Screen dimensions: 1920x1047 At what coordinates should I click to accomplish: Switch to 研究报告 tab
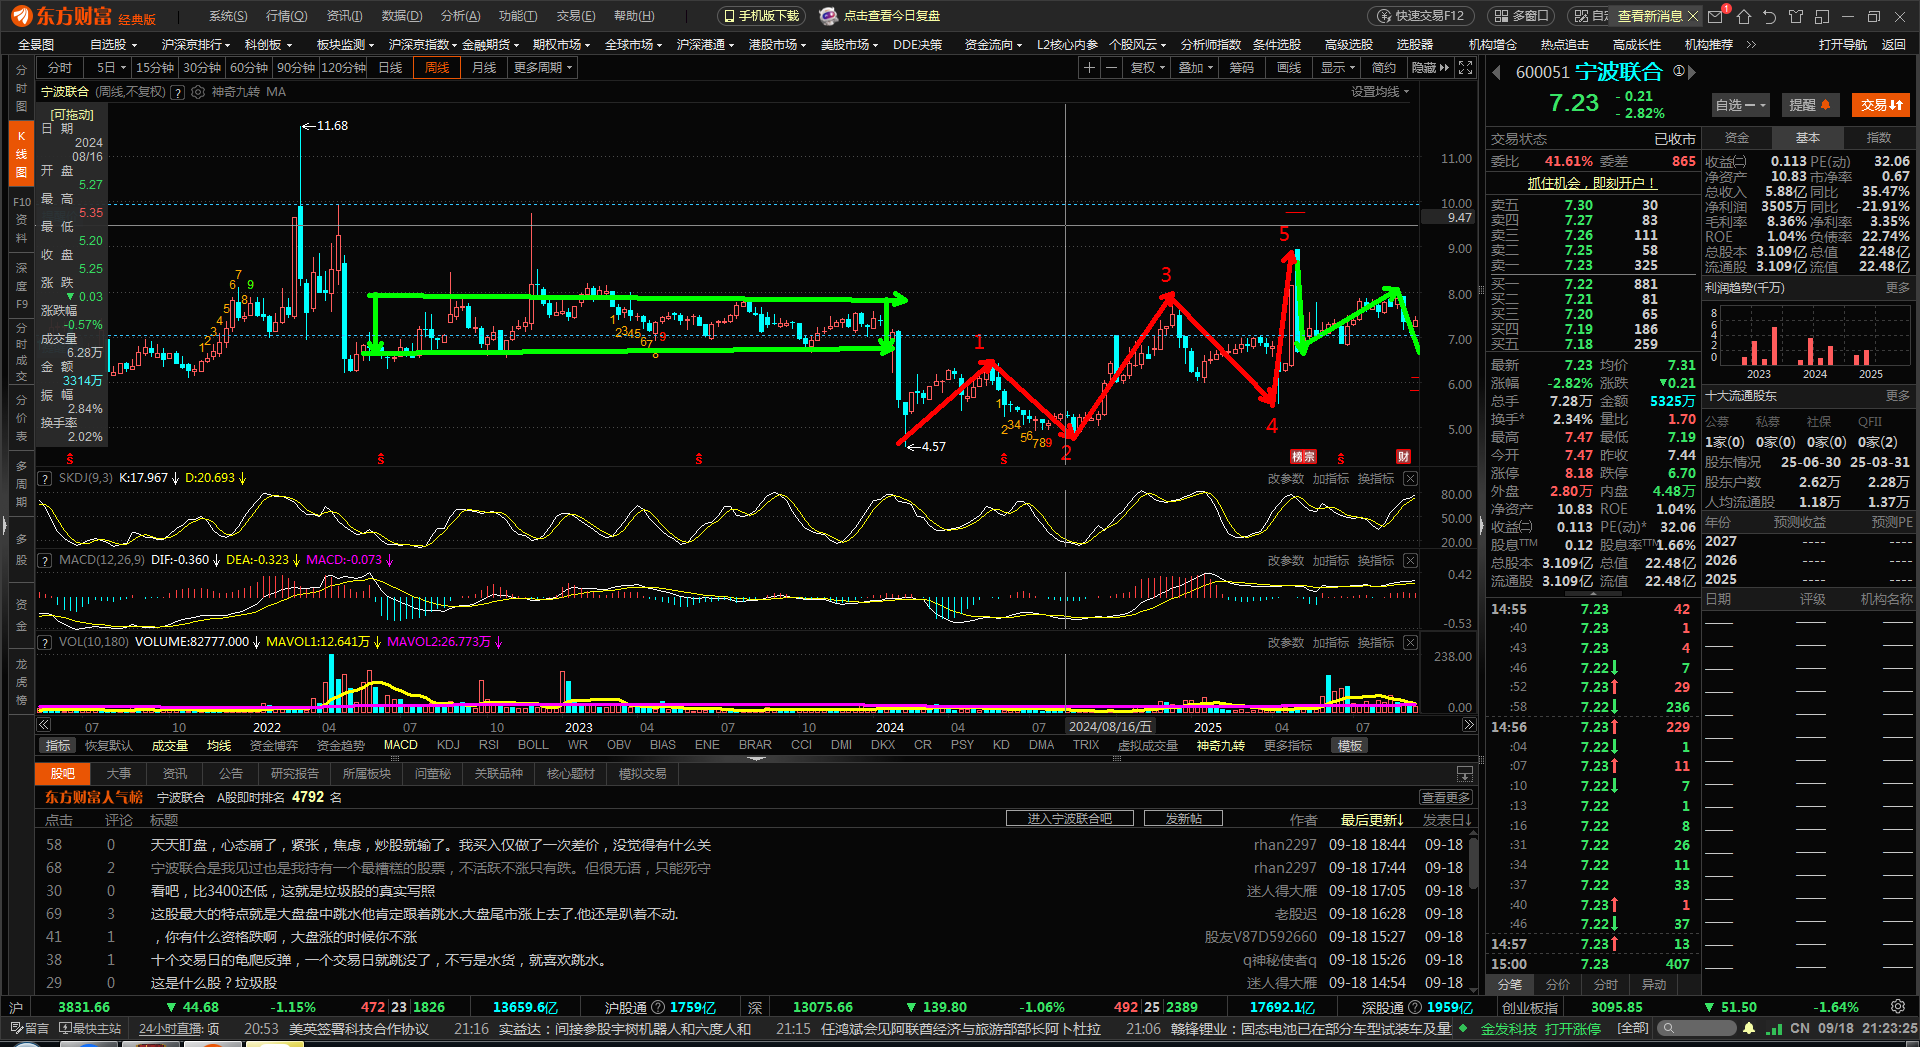[295, 774]
